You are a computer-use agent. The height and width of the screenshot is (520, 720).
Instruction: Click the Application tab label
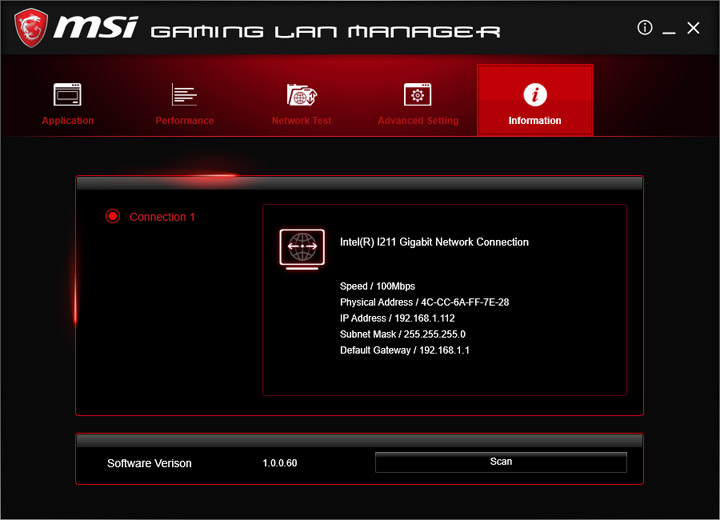tap(68, 120)
